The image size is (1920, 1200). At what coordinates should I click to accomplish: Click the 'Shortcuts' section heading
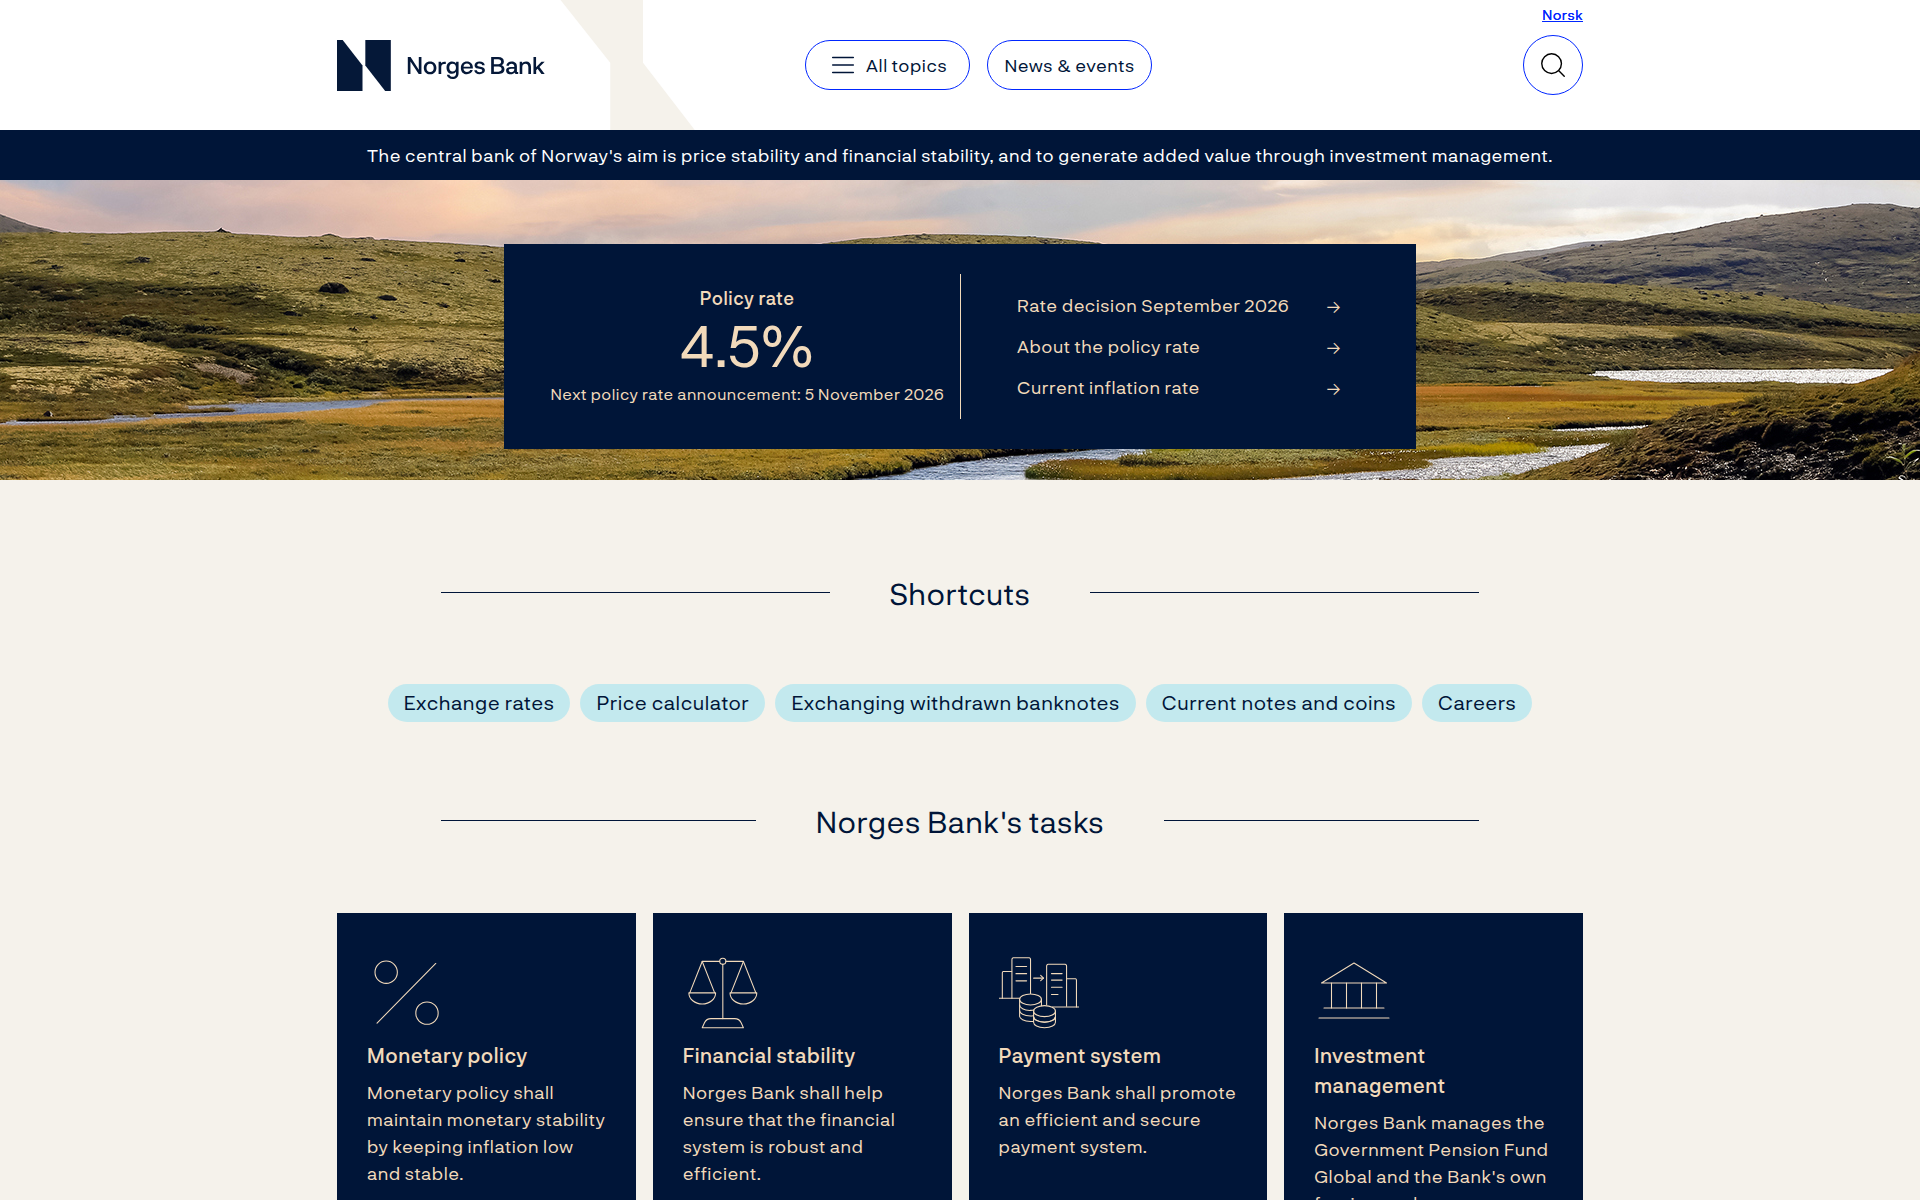[x=959, y=595]
